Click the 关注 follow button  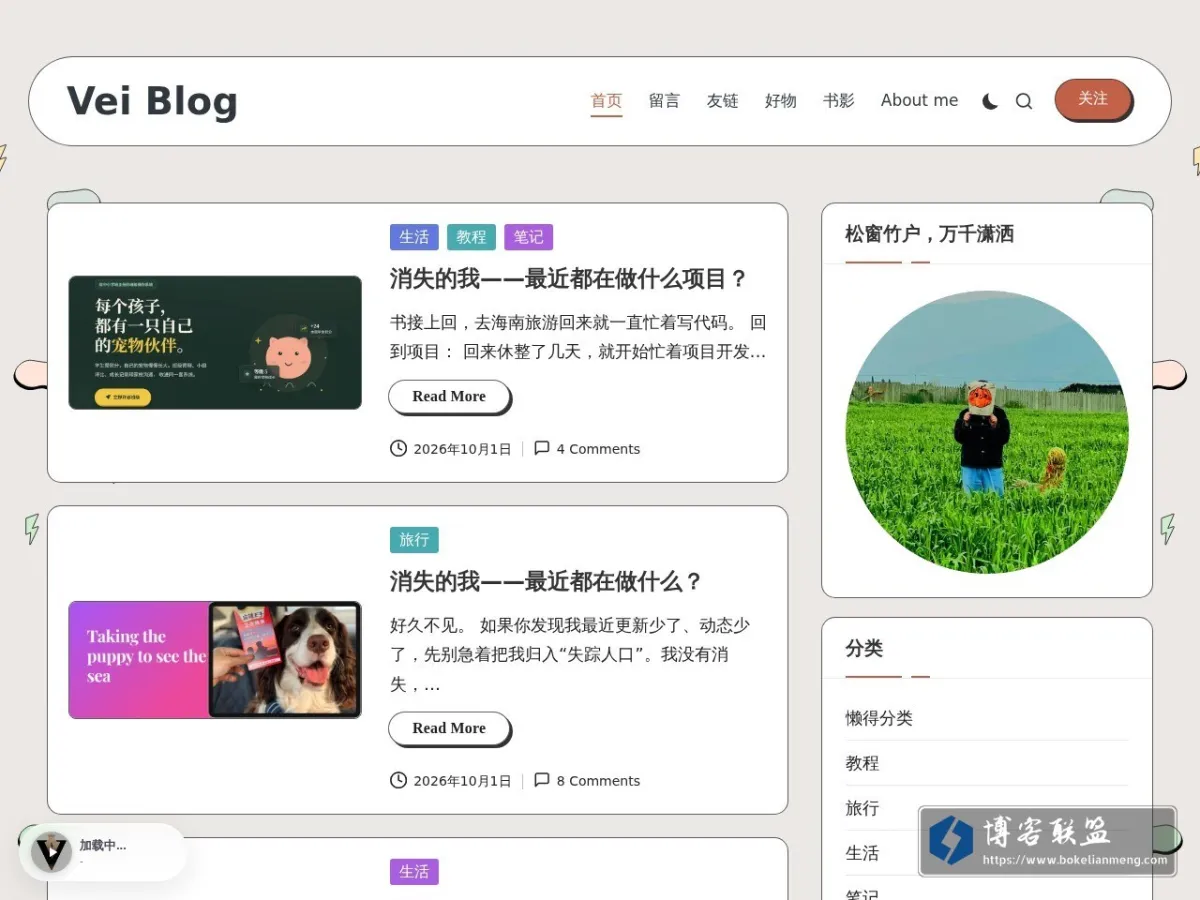(1093, 99)
